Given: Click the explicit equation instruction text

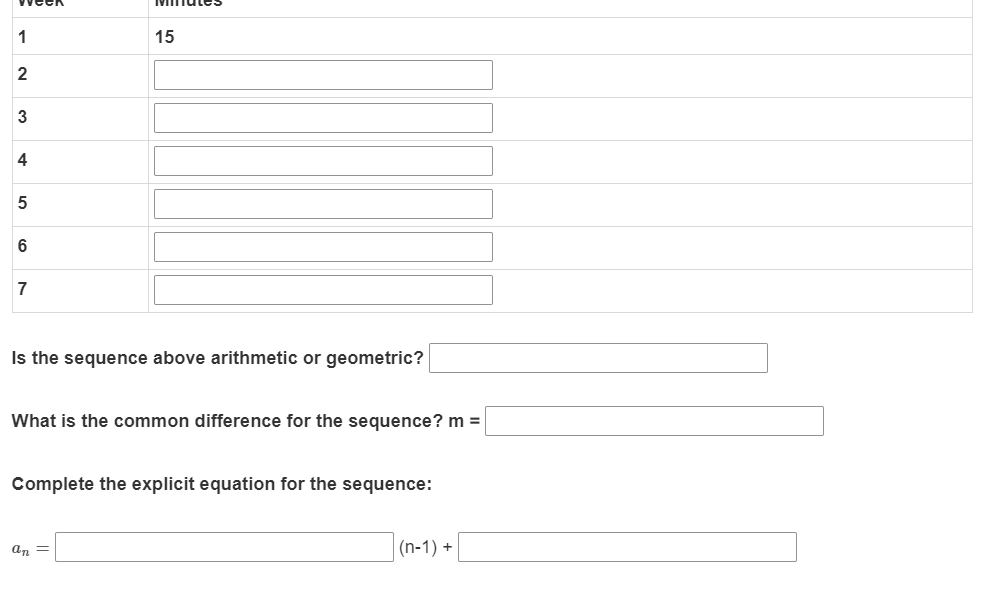Looking at the screenshot, I should 220,484.
